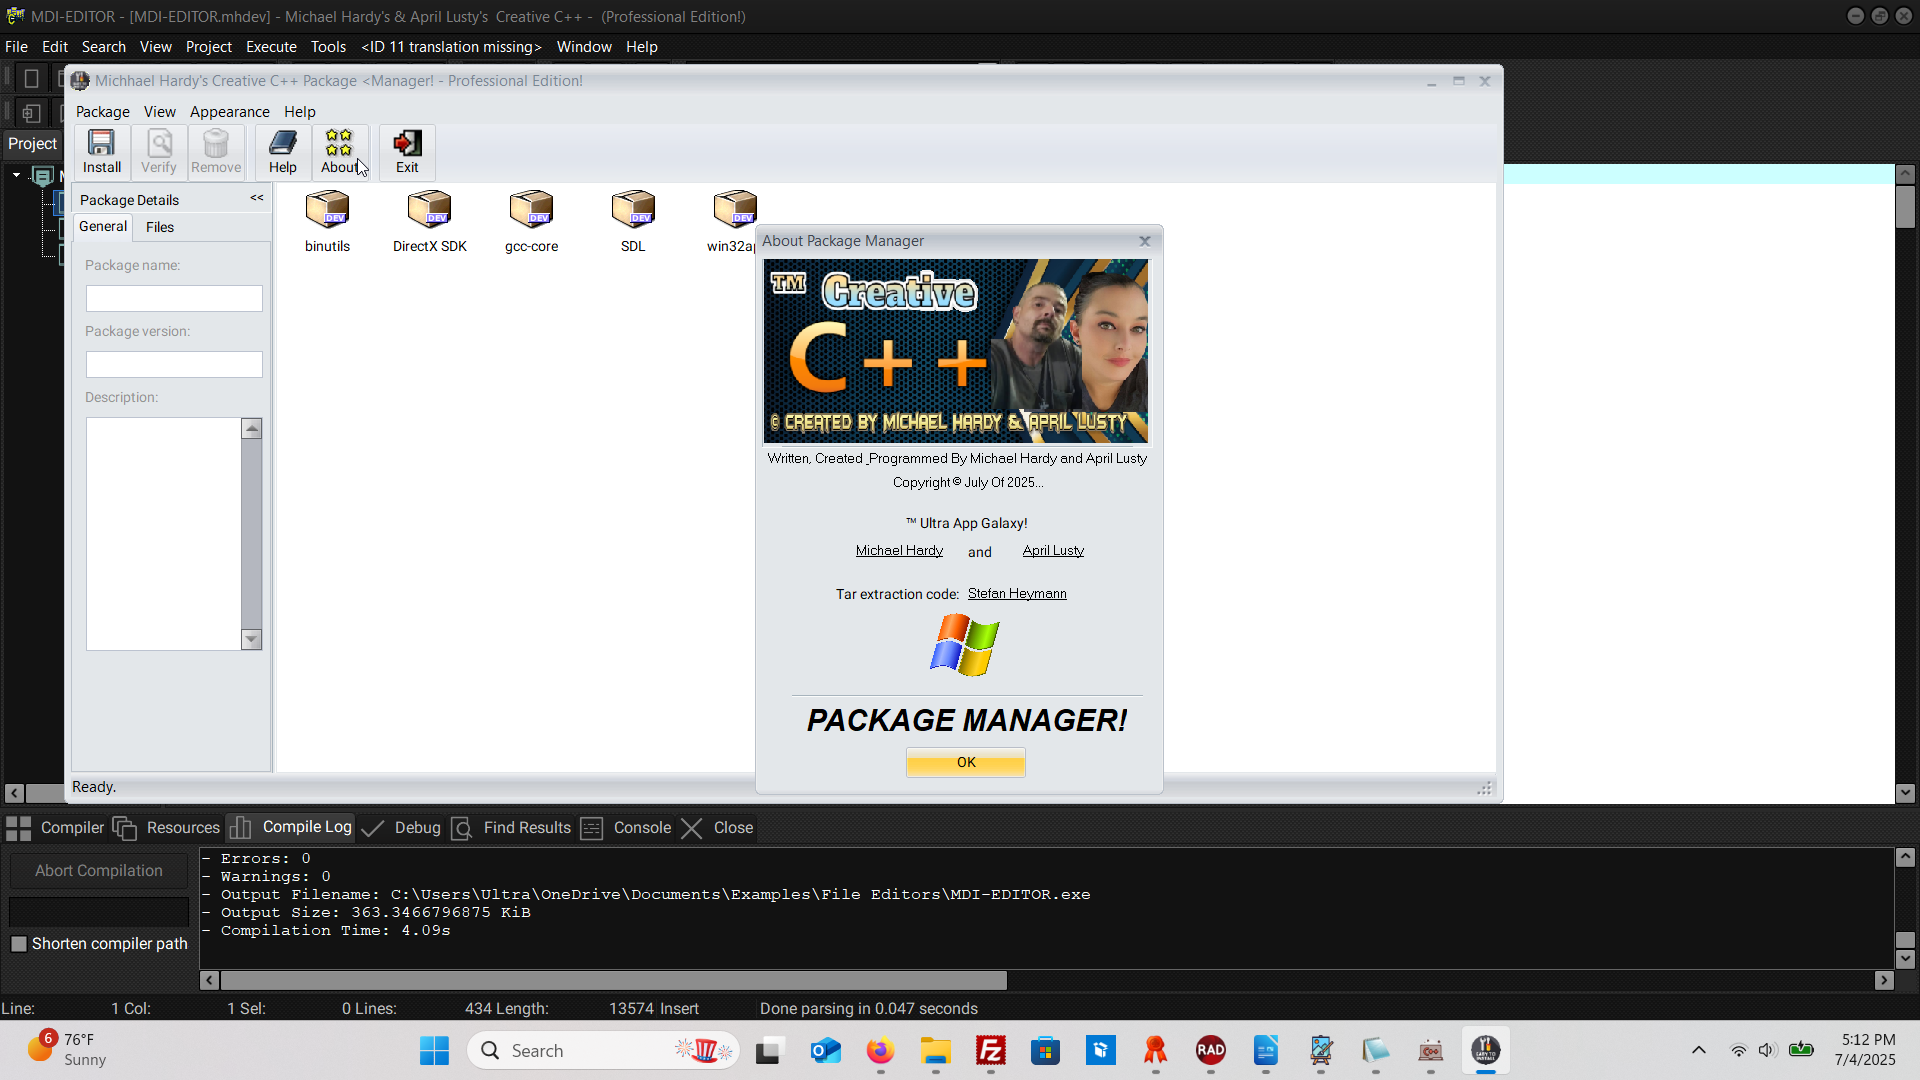Viewport: 1920px width, 1080px height.
Task: Open the RAD app from the taskbar
Action: 1211,1051
